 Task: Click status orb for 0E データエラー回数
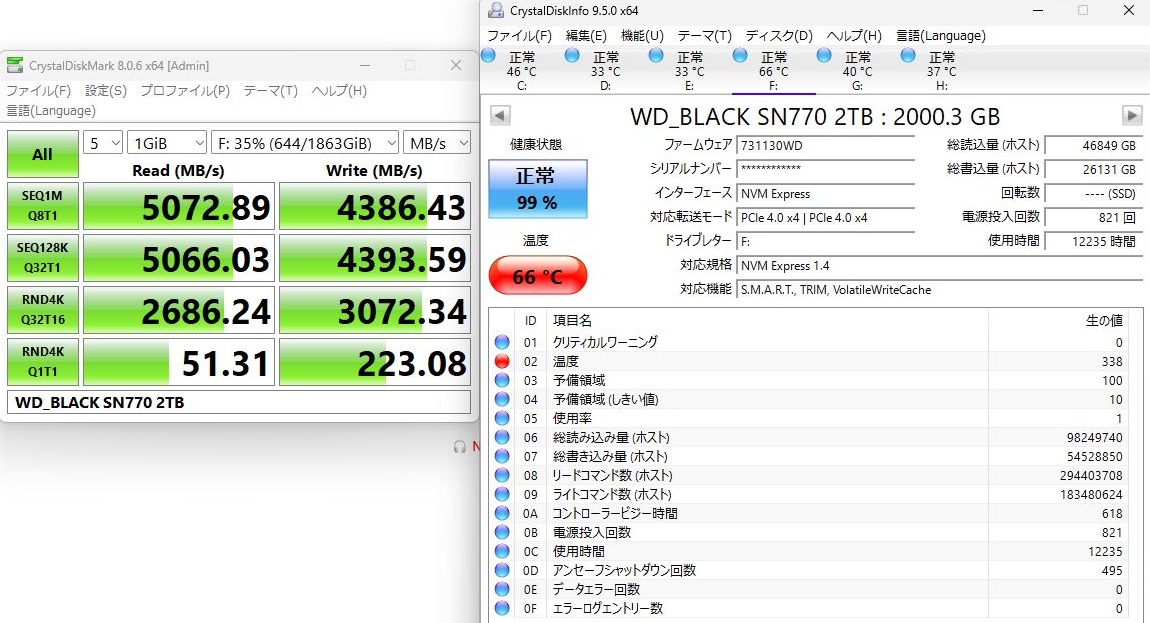click(502, 589)
